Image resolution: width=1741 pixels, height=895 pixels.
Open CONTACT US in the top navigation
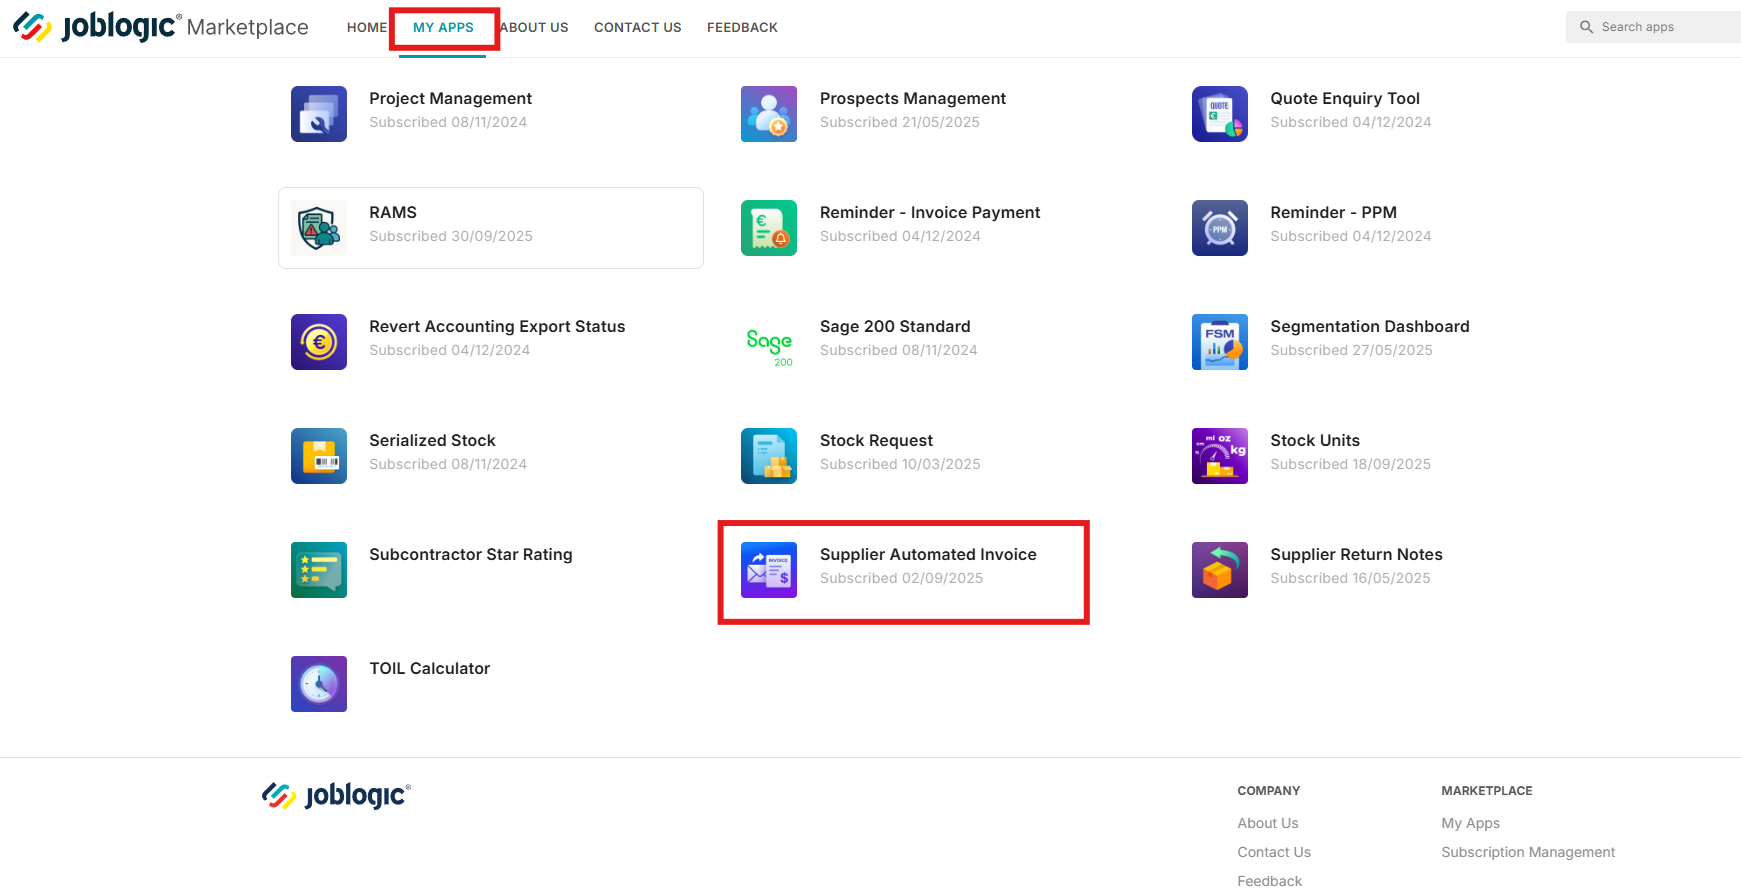pyautogui.click(x=638, y=28)
